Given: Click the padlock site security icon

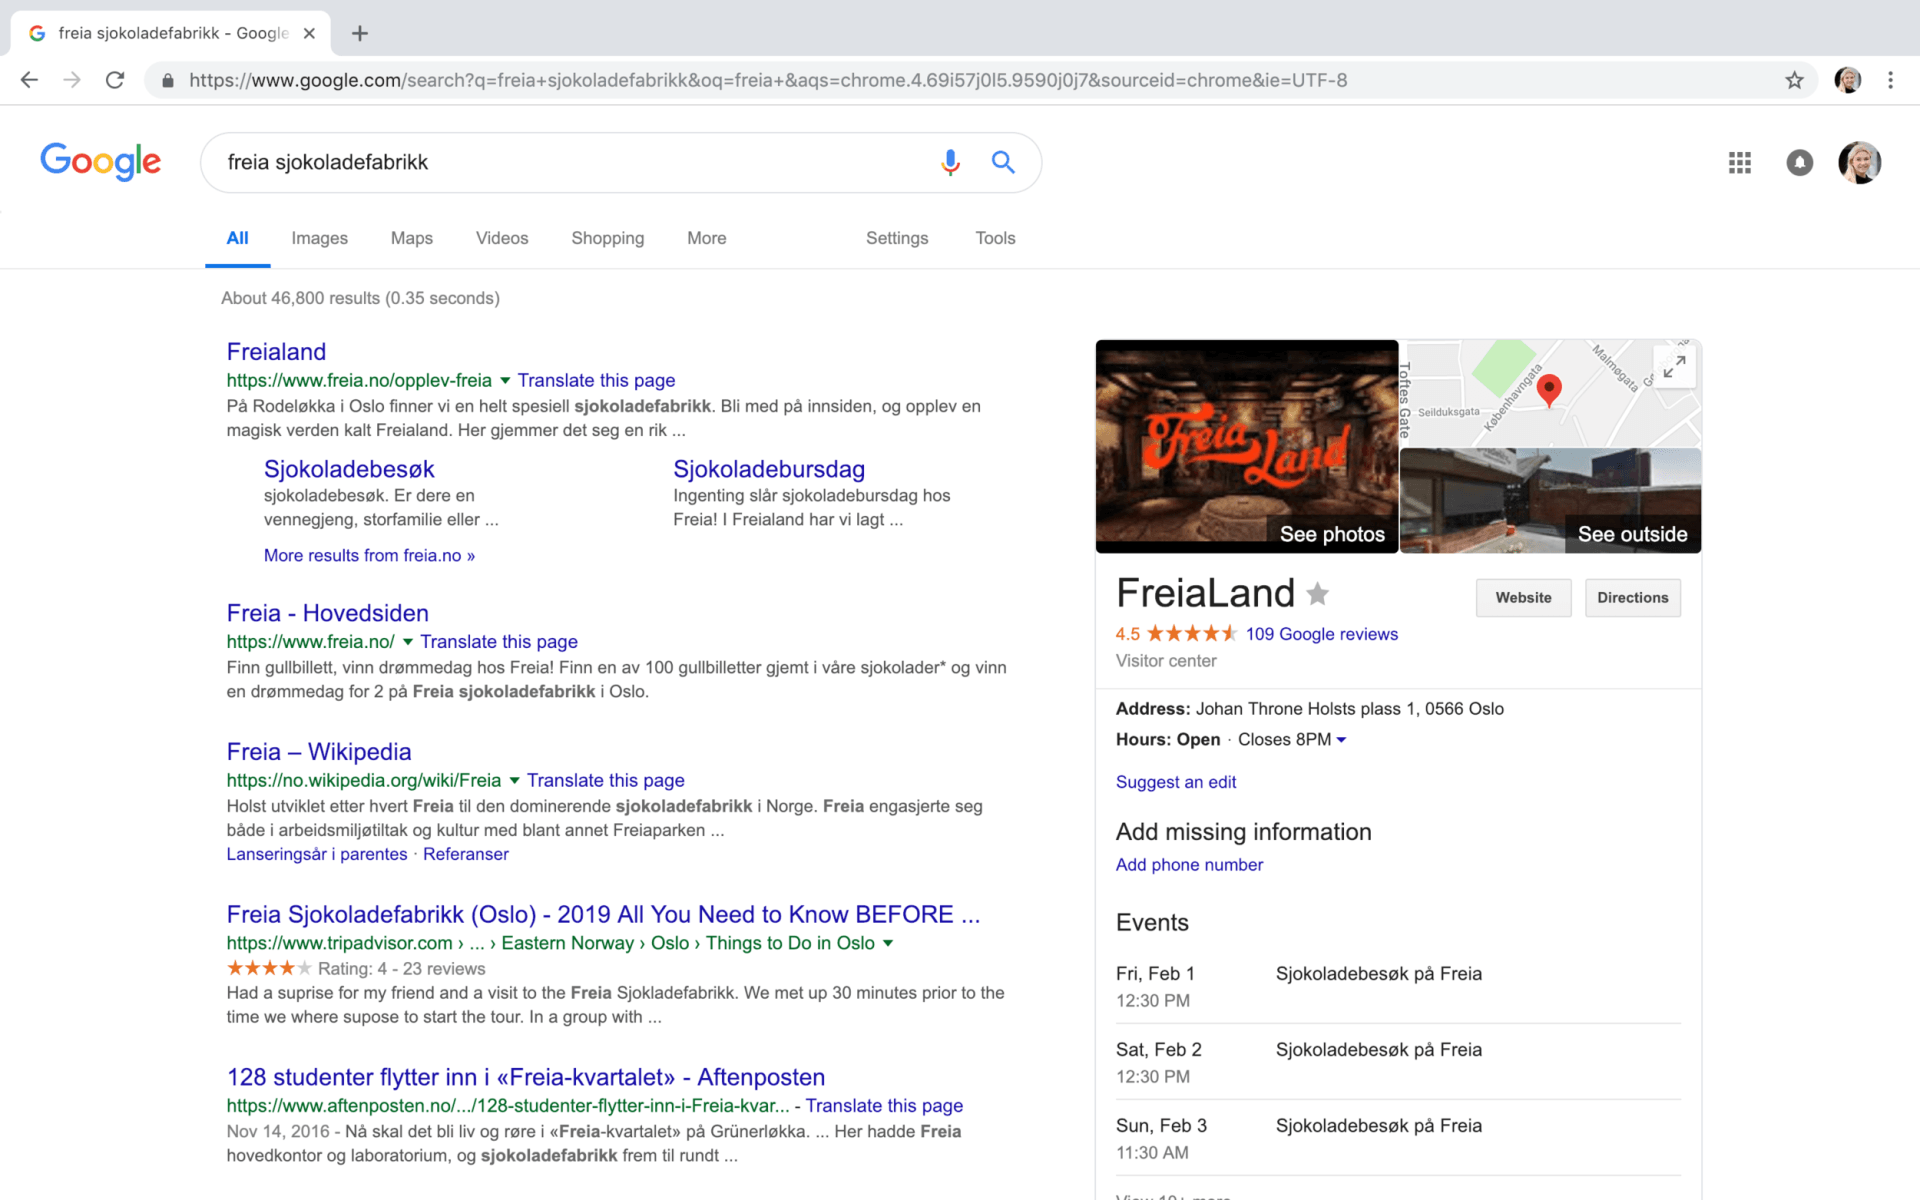Looking at the screenshot, I should (x=168, y=81).
